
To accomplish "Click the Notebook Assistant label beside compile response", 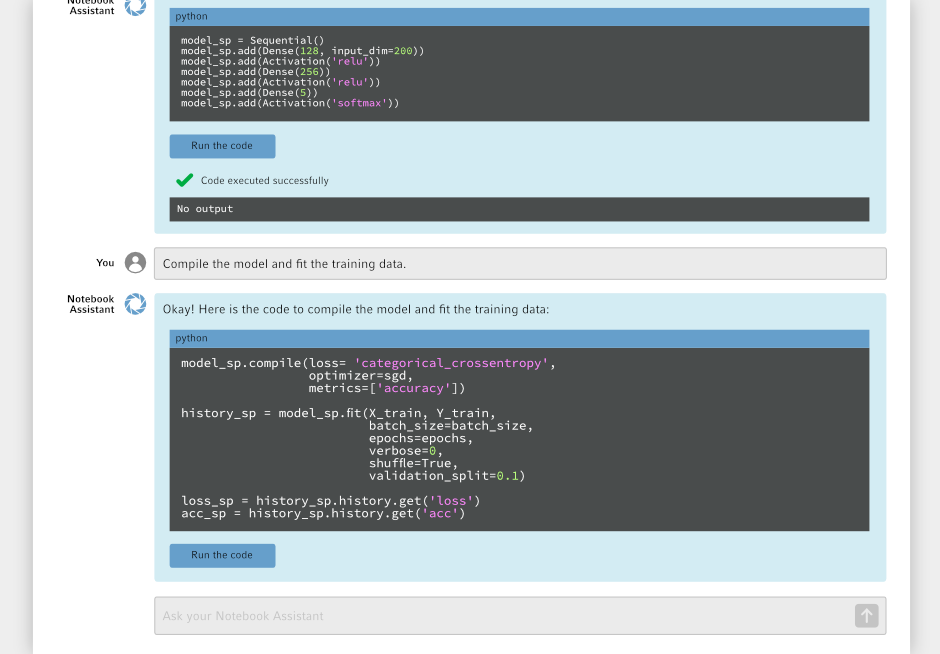I will pos(91,304).
